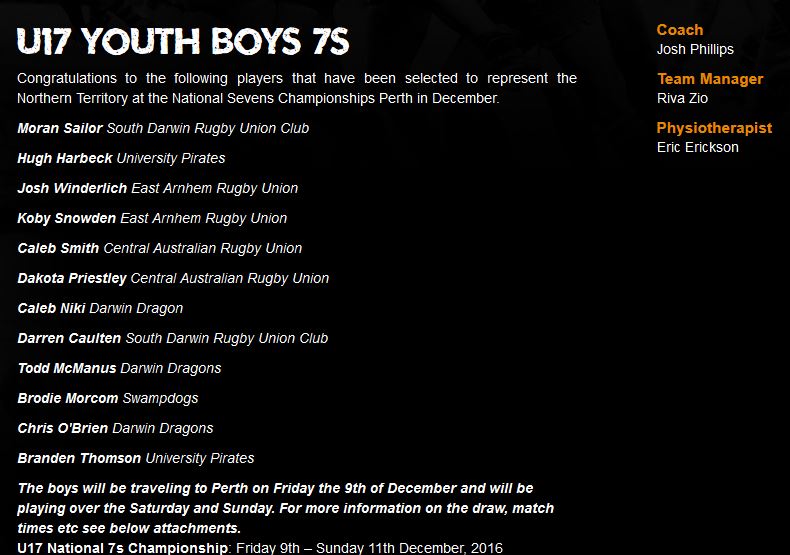Select player name Moran Sailor
Image resolution: width=790 pixels, height=555 pixels.
click(x=60, y=128)
